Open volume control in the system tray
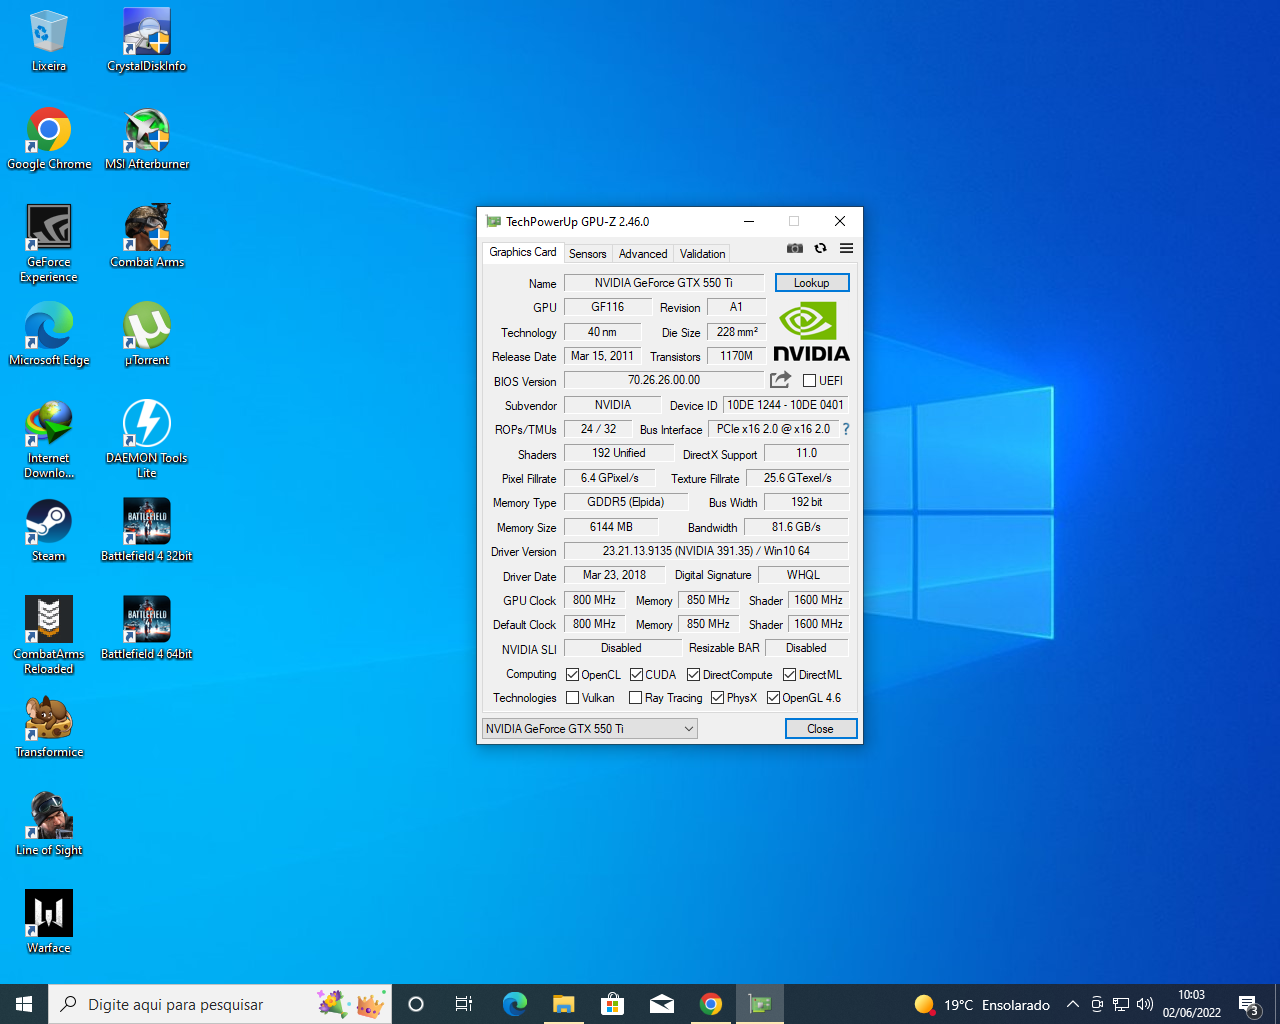1280x1024 pixels. [1145, 1004]
